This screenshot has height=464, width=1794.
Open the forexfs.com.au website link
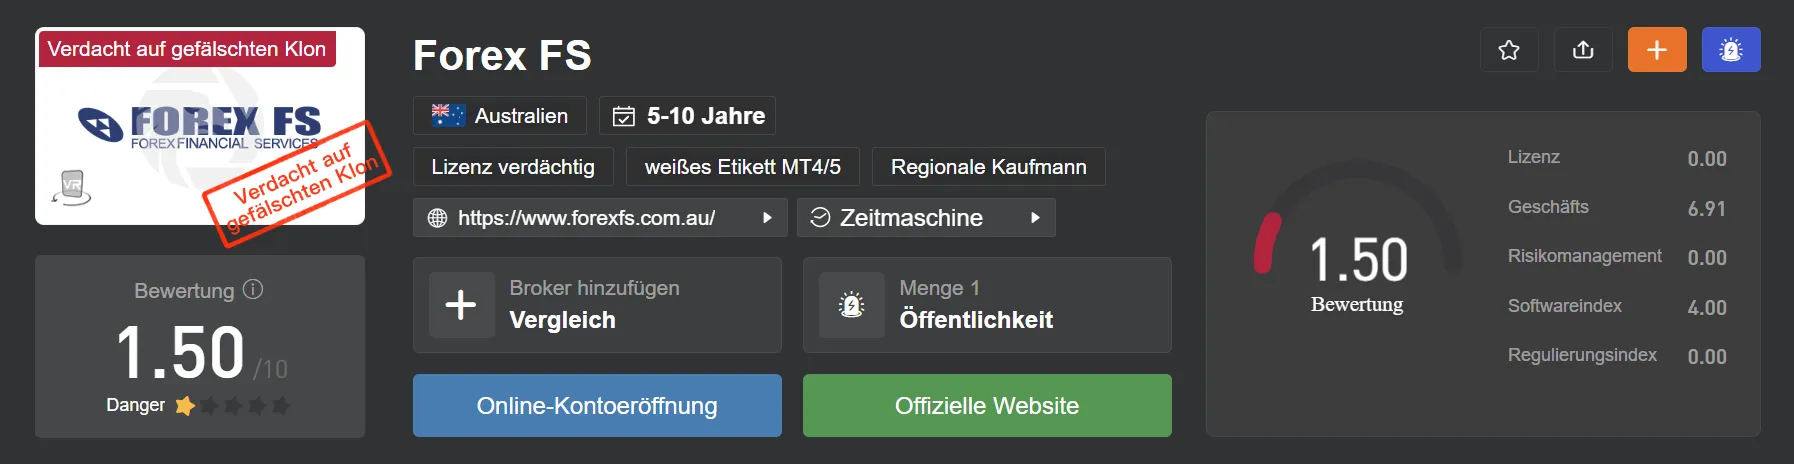tap(586, 217)
